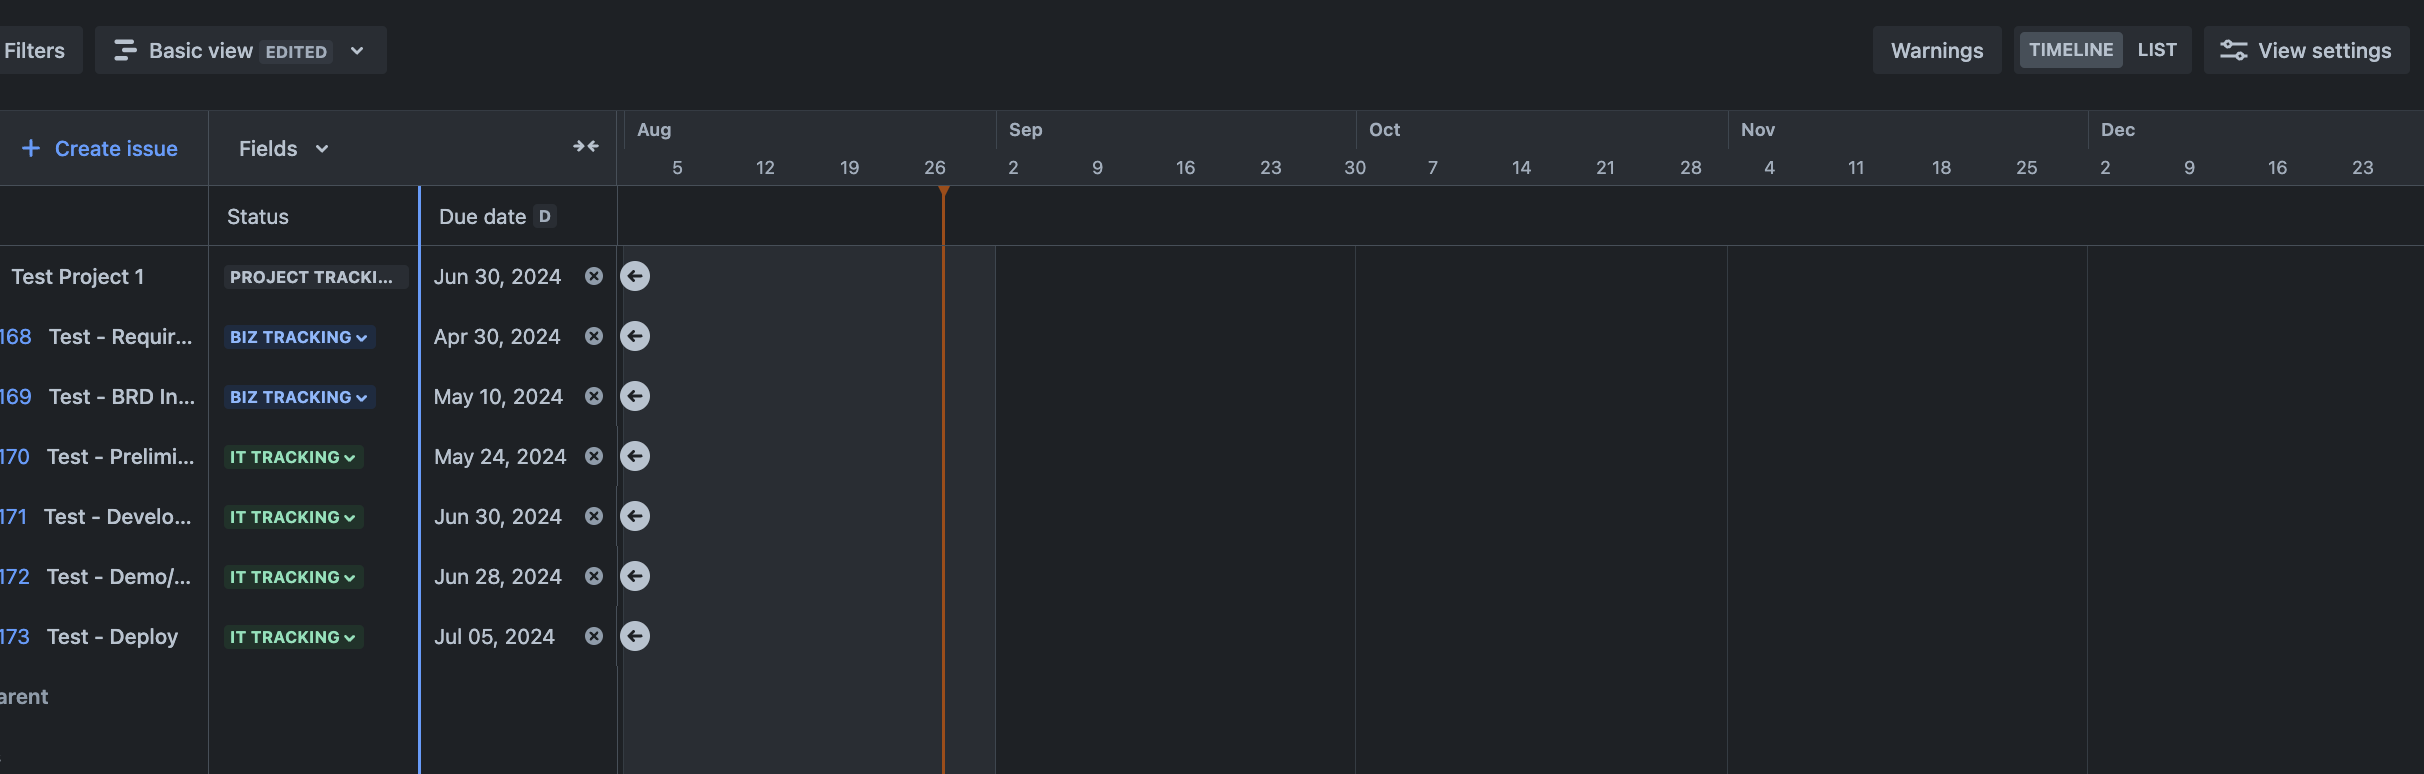Click the D badge next to Due date

pos(545,216)
